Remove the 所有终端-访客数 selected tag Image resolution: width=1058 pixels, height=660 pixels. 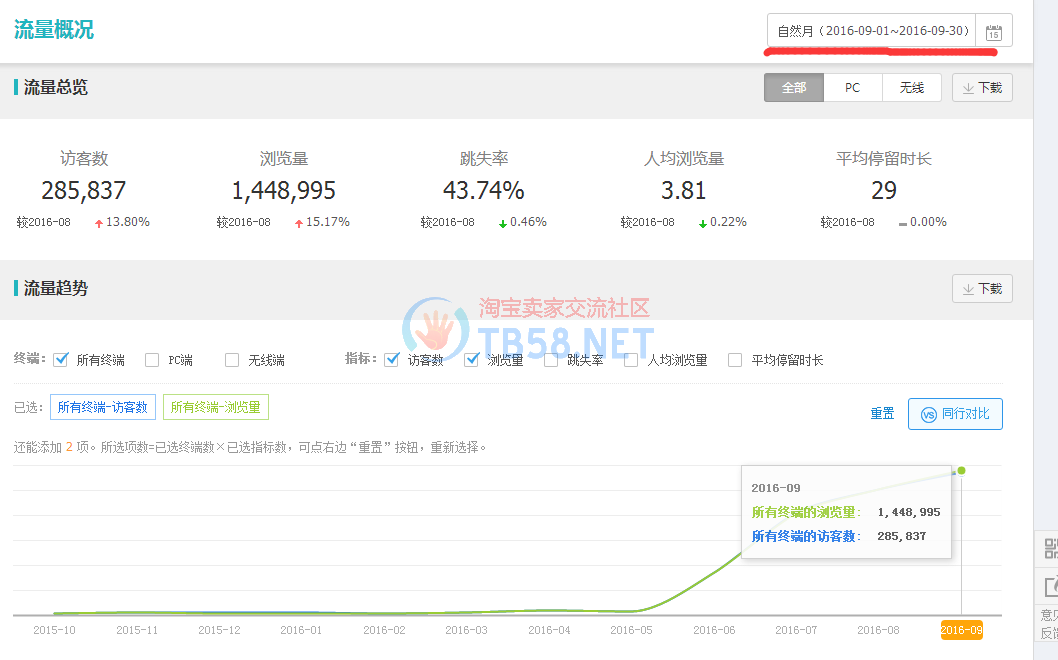(x=103, y=407)
